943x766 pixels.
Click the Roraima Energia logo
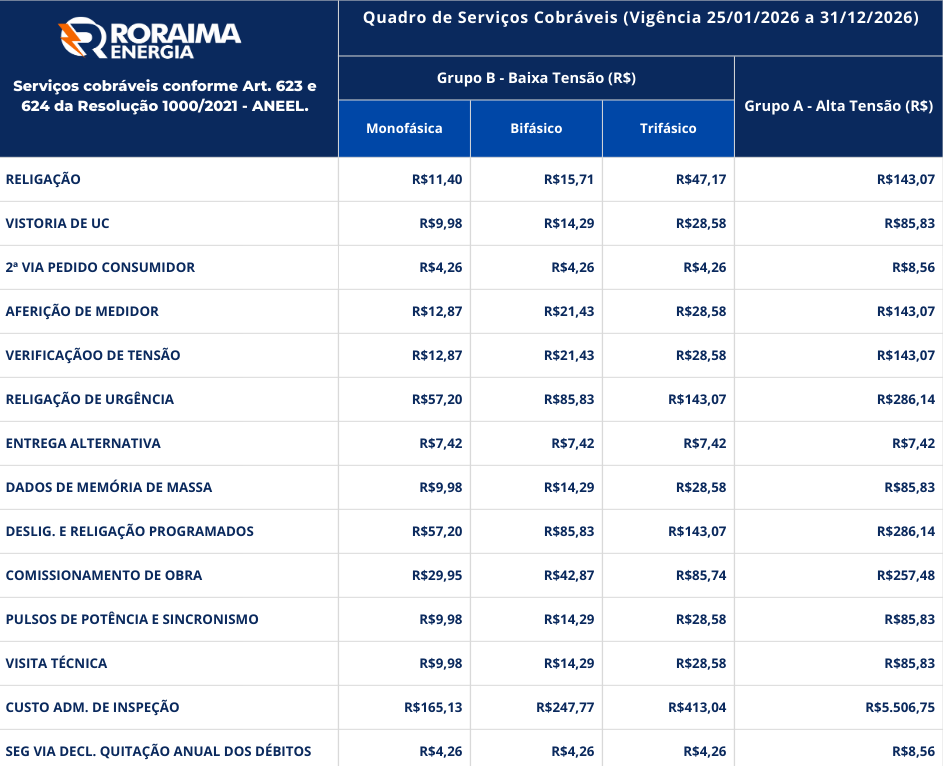pos(150,39)
